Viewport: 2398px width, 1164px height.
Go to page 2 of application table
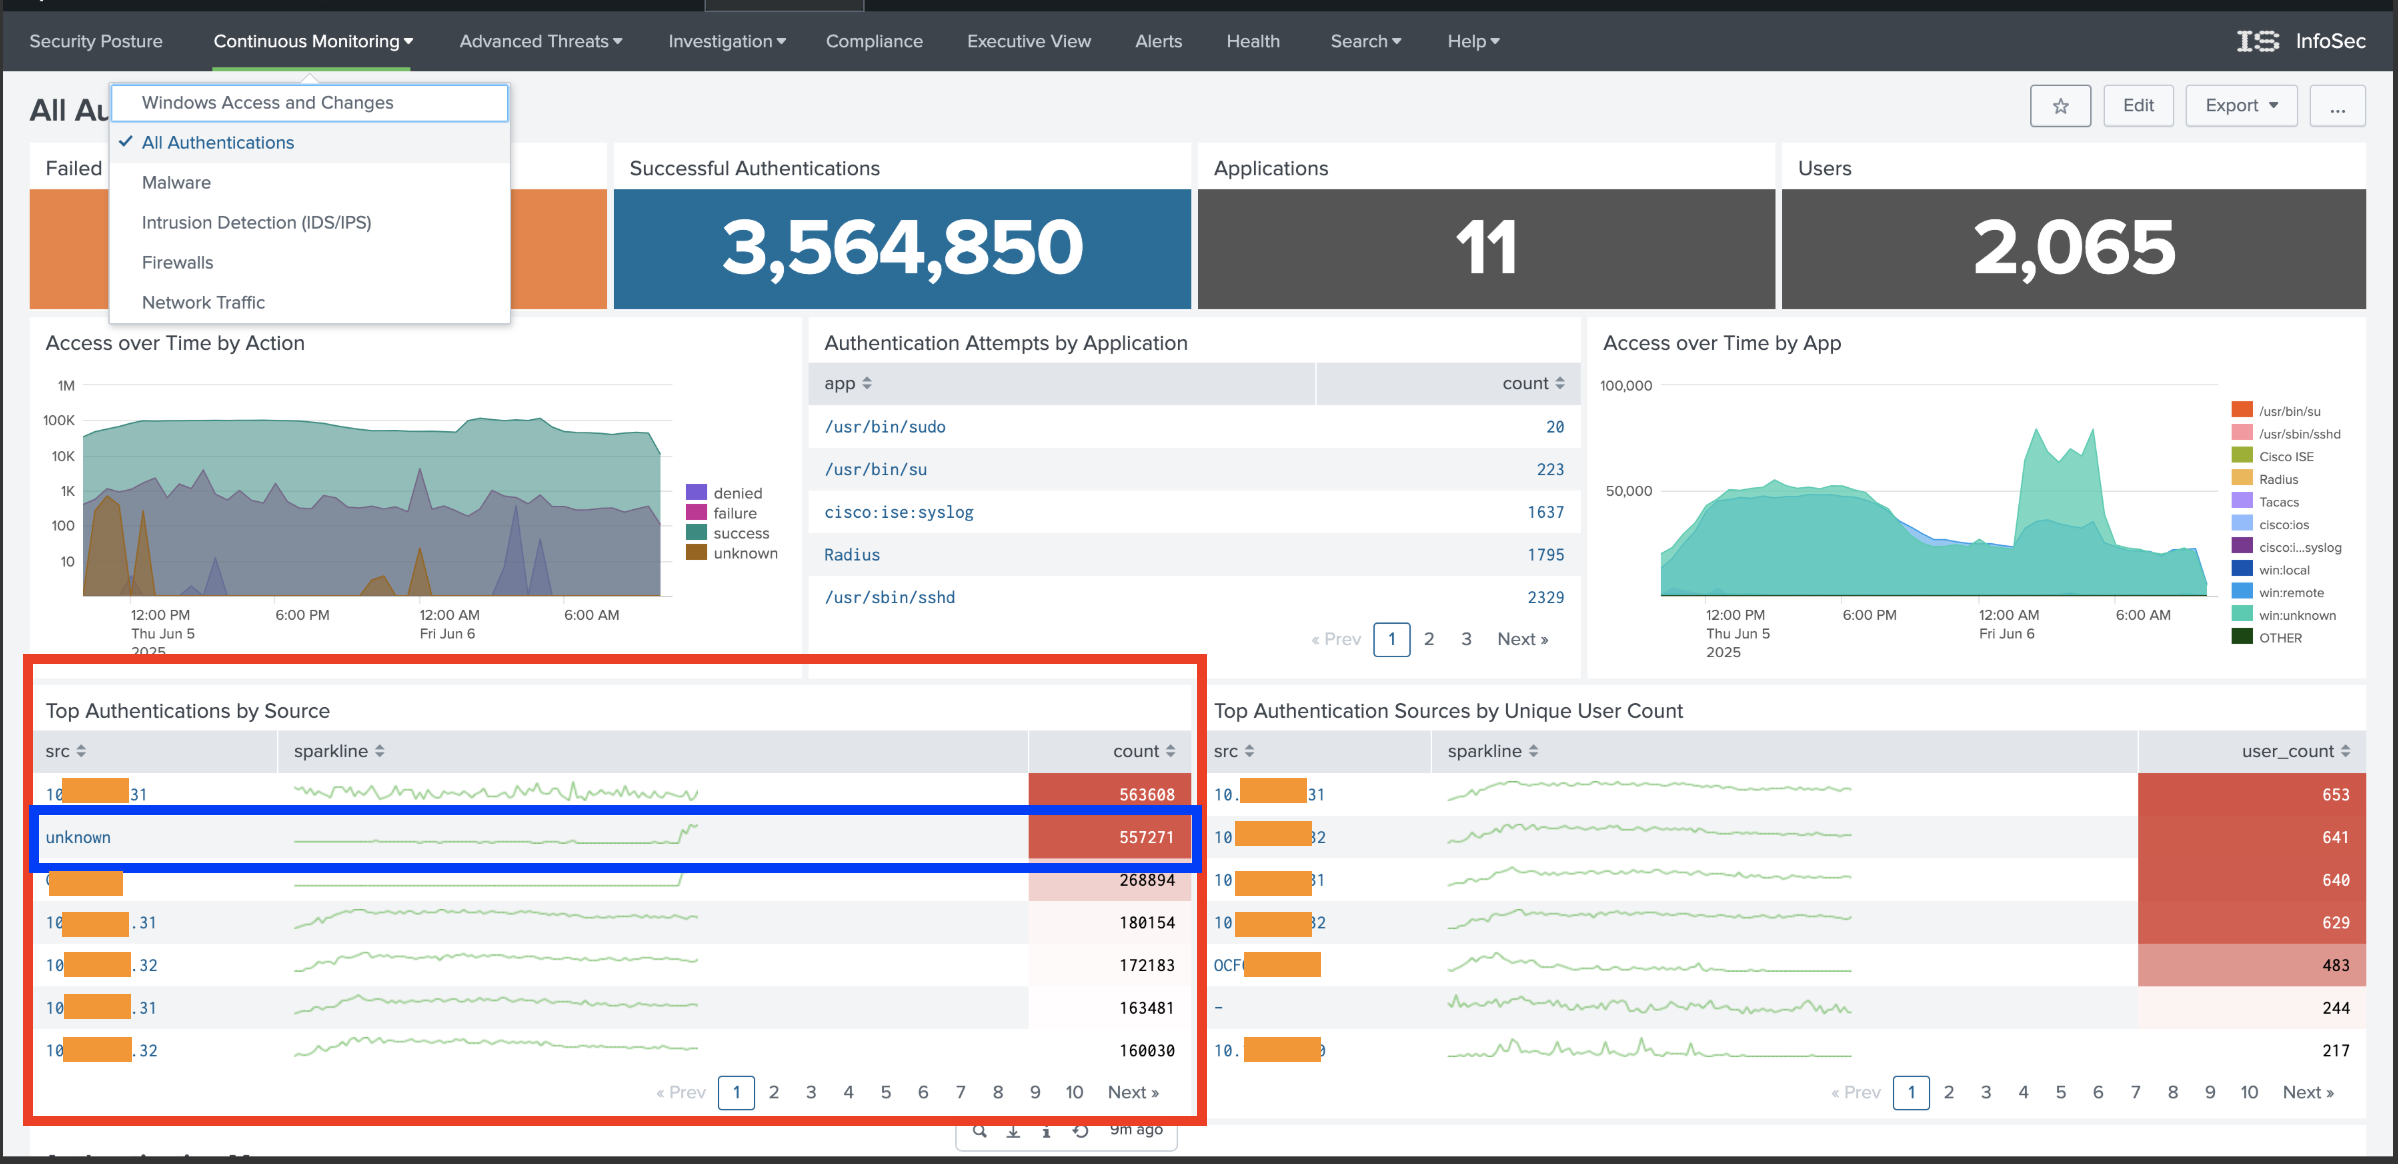(1429, 639)
